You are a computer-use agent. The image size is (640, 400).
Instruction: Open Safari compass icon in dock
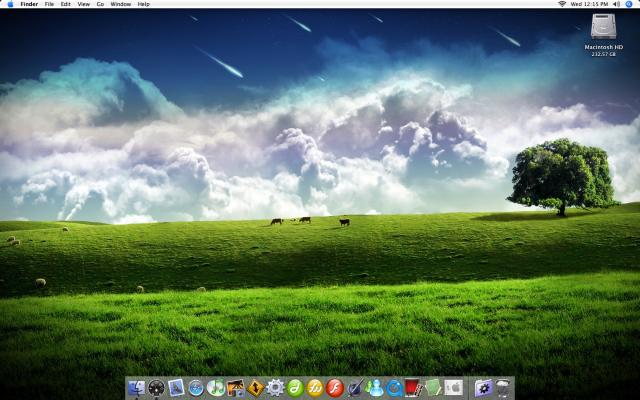197,388
